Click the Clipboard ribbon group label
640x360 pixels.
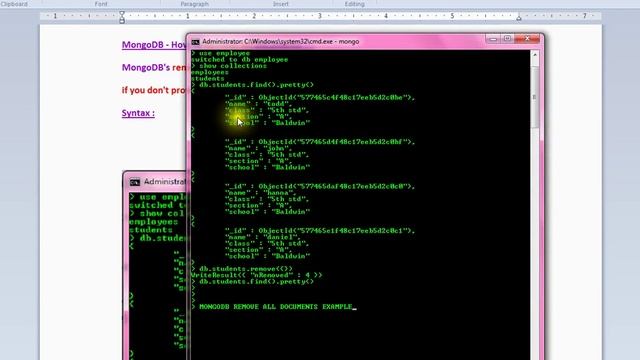tap(14, 4)
